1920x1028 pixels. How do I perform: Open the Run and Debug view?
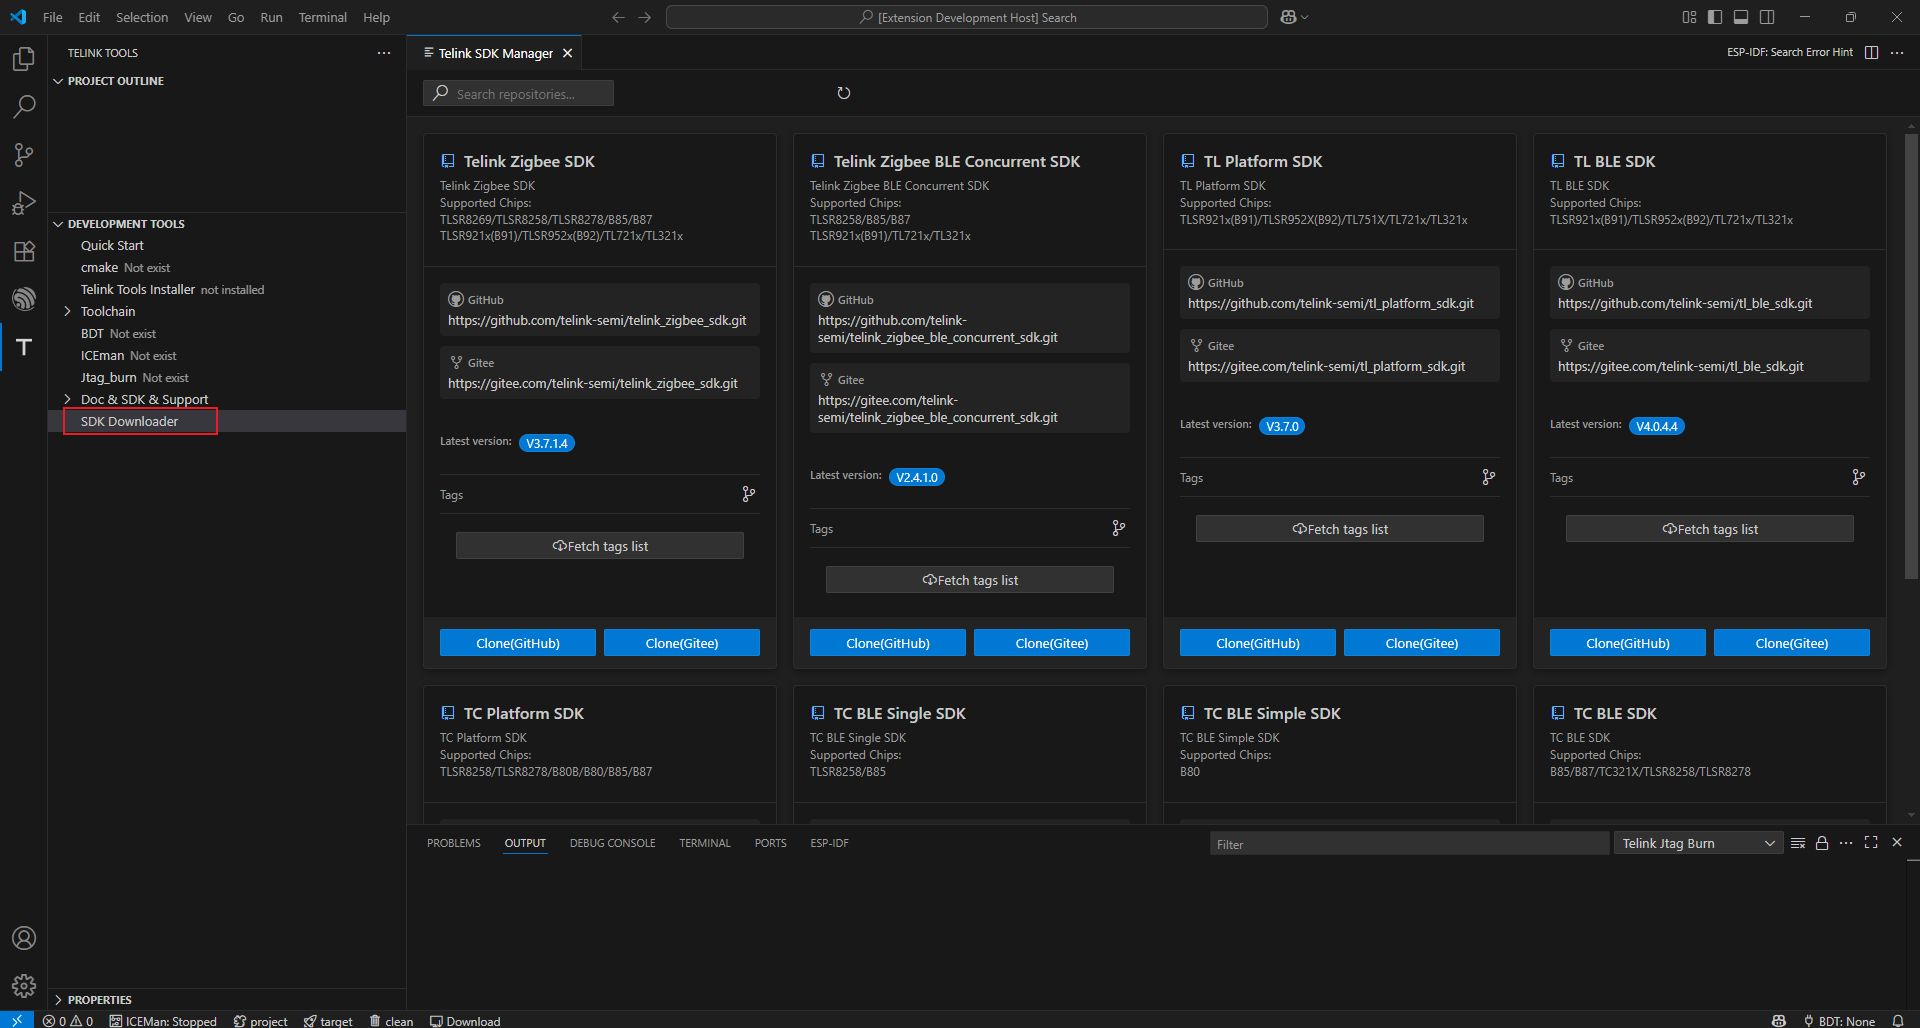(24, 203)
